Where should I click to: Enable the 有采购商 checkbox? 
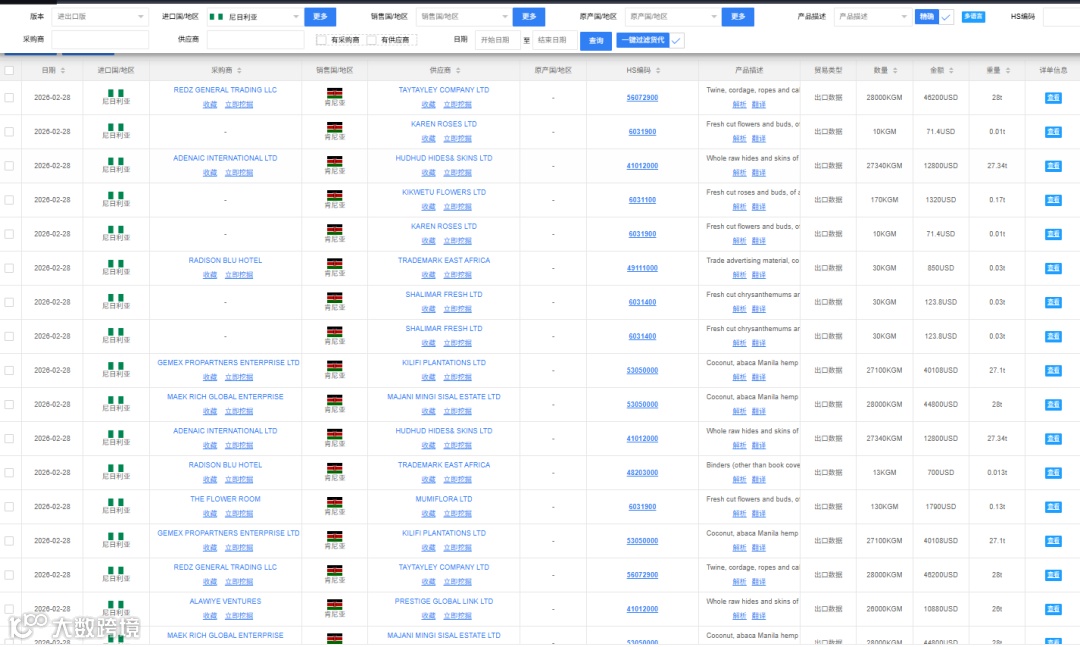click(x=321, y=40)
